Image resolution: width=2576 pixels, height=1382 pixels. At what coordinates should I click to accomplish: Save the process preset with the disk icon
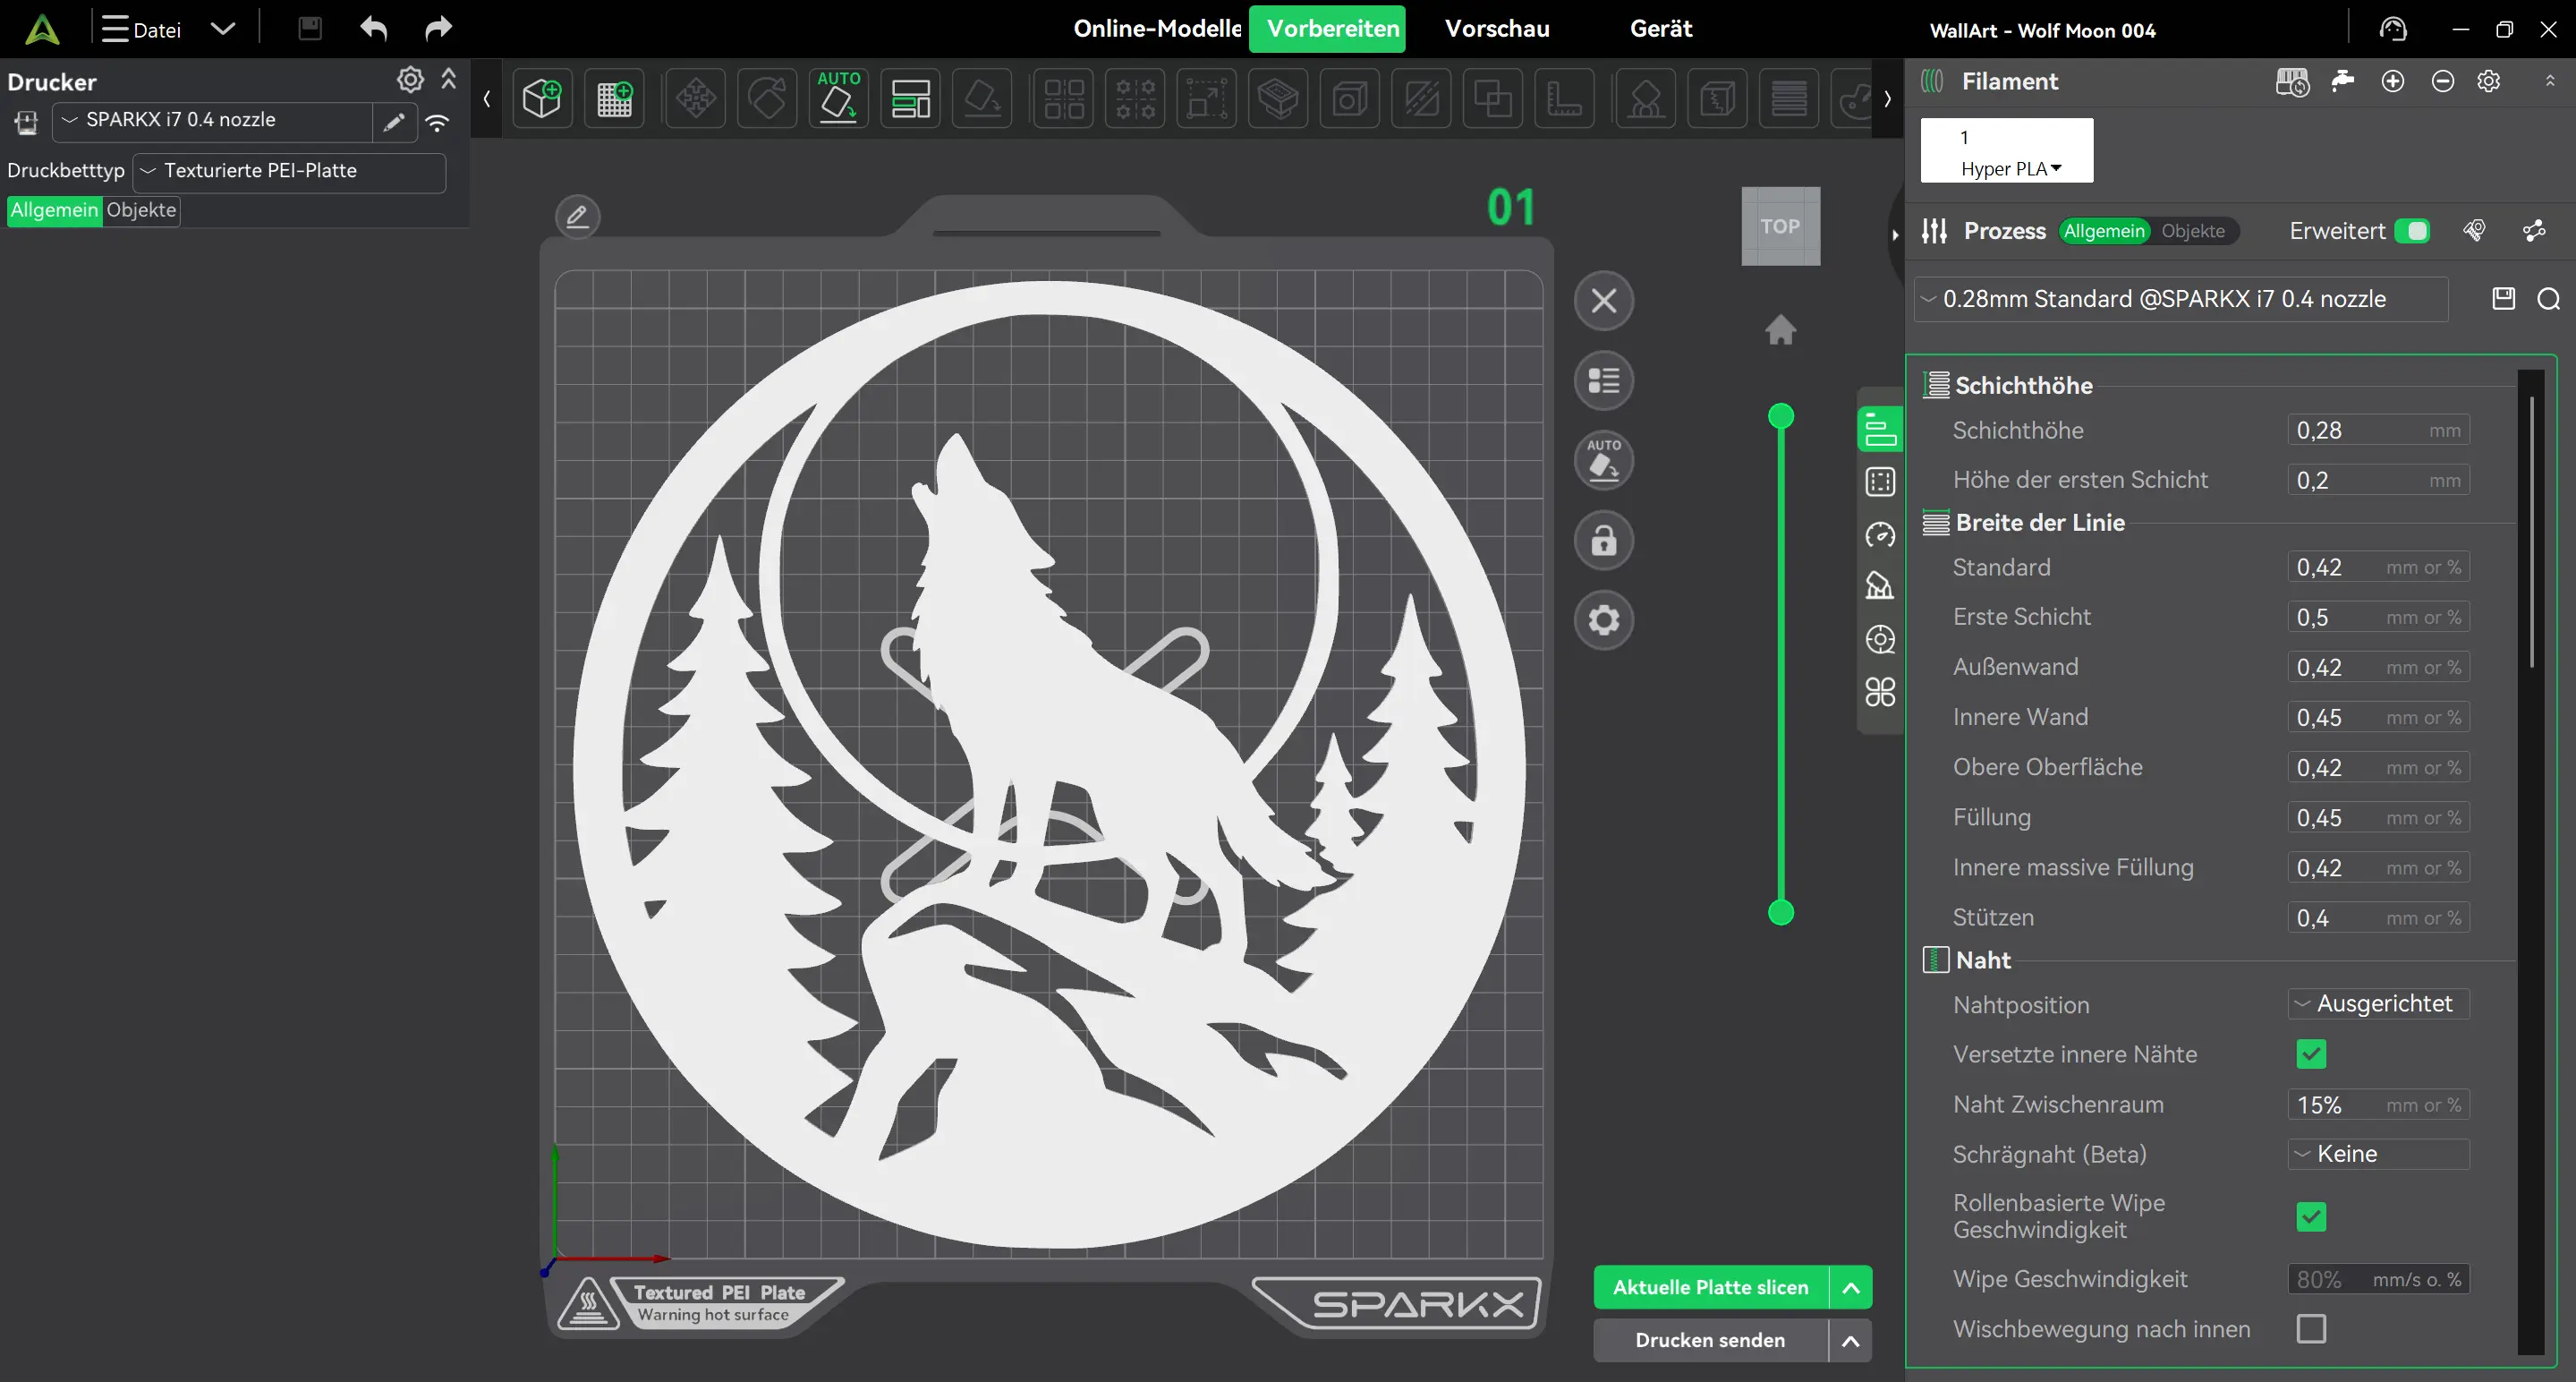2503,298
